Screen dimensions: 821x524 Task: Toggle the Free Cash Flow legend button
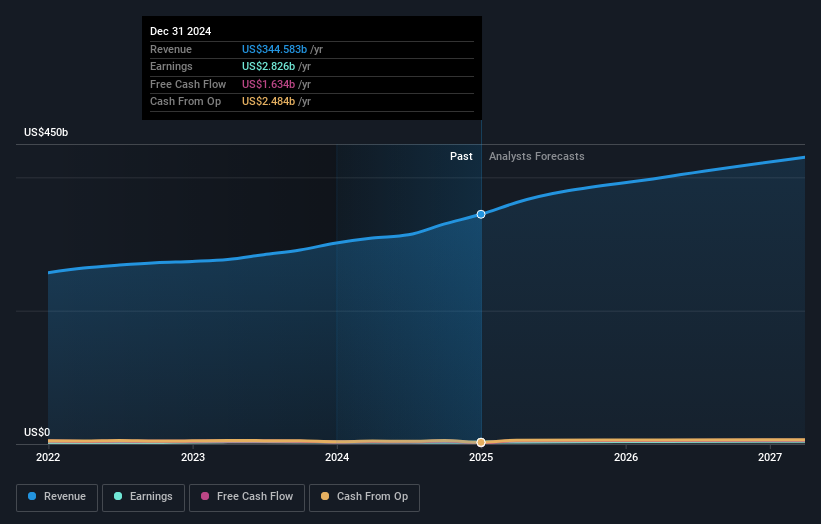click(x=247, y=497)
